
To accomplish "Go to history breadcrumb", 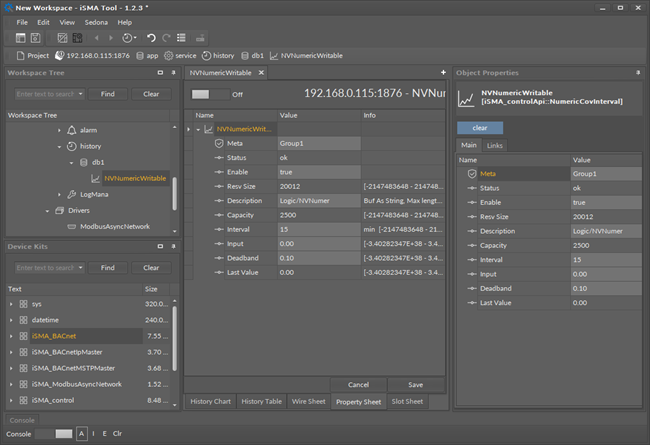I will 218,56.
